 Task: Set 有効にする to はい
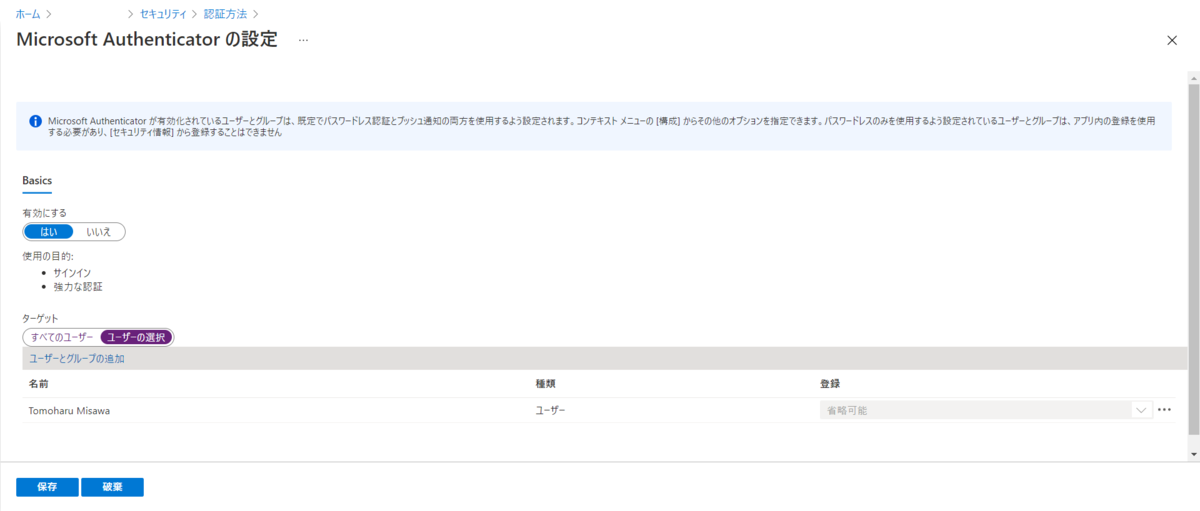[x=49, y=232]
